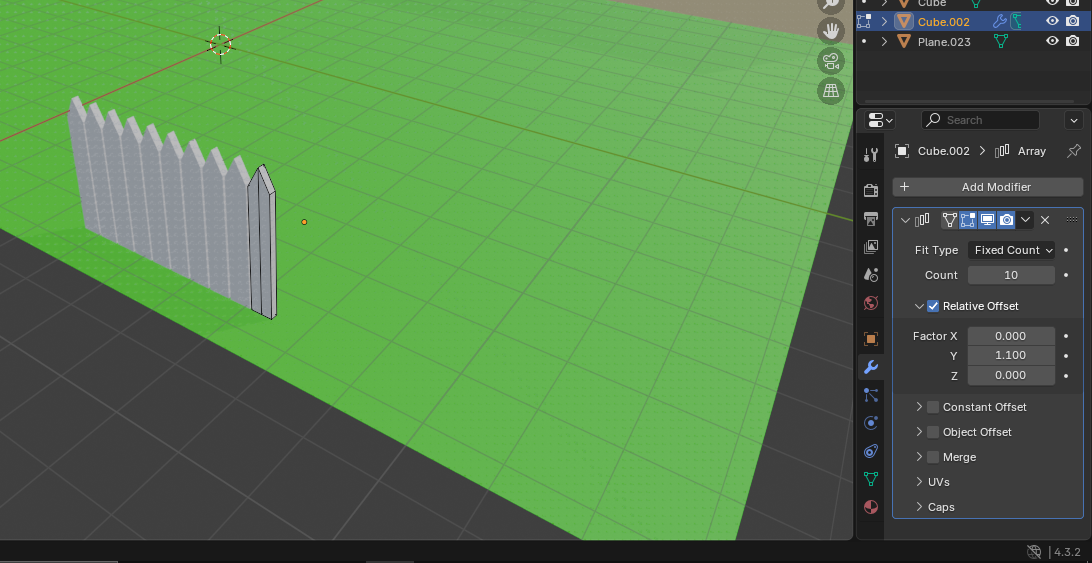Open the Physics properties tab

click(x=871, y=423)
